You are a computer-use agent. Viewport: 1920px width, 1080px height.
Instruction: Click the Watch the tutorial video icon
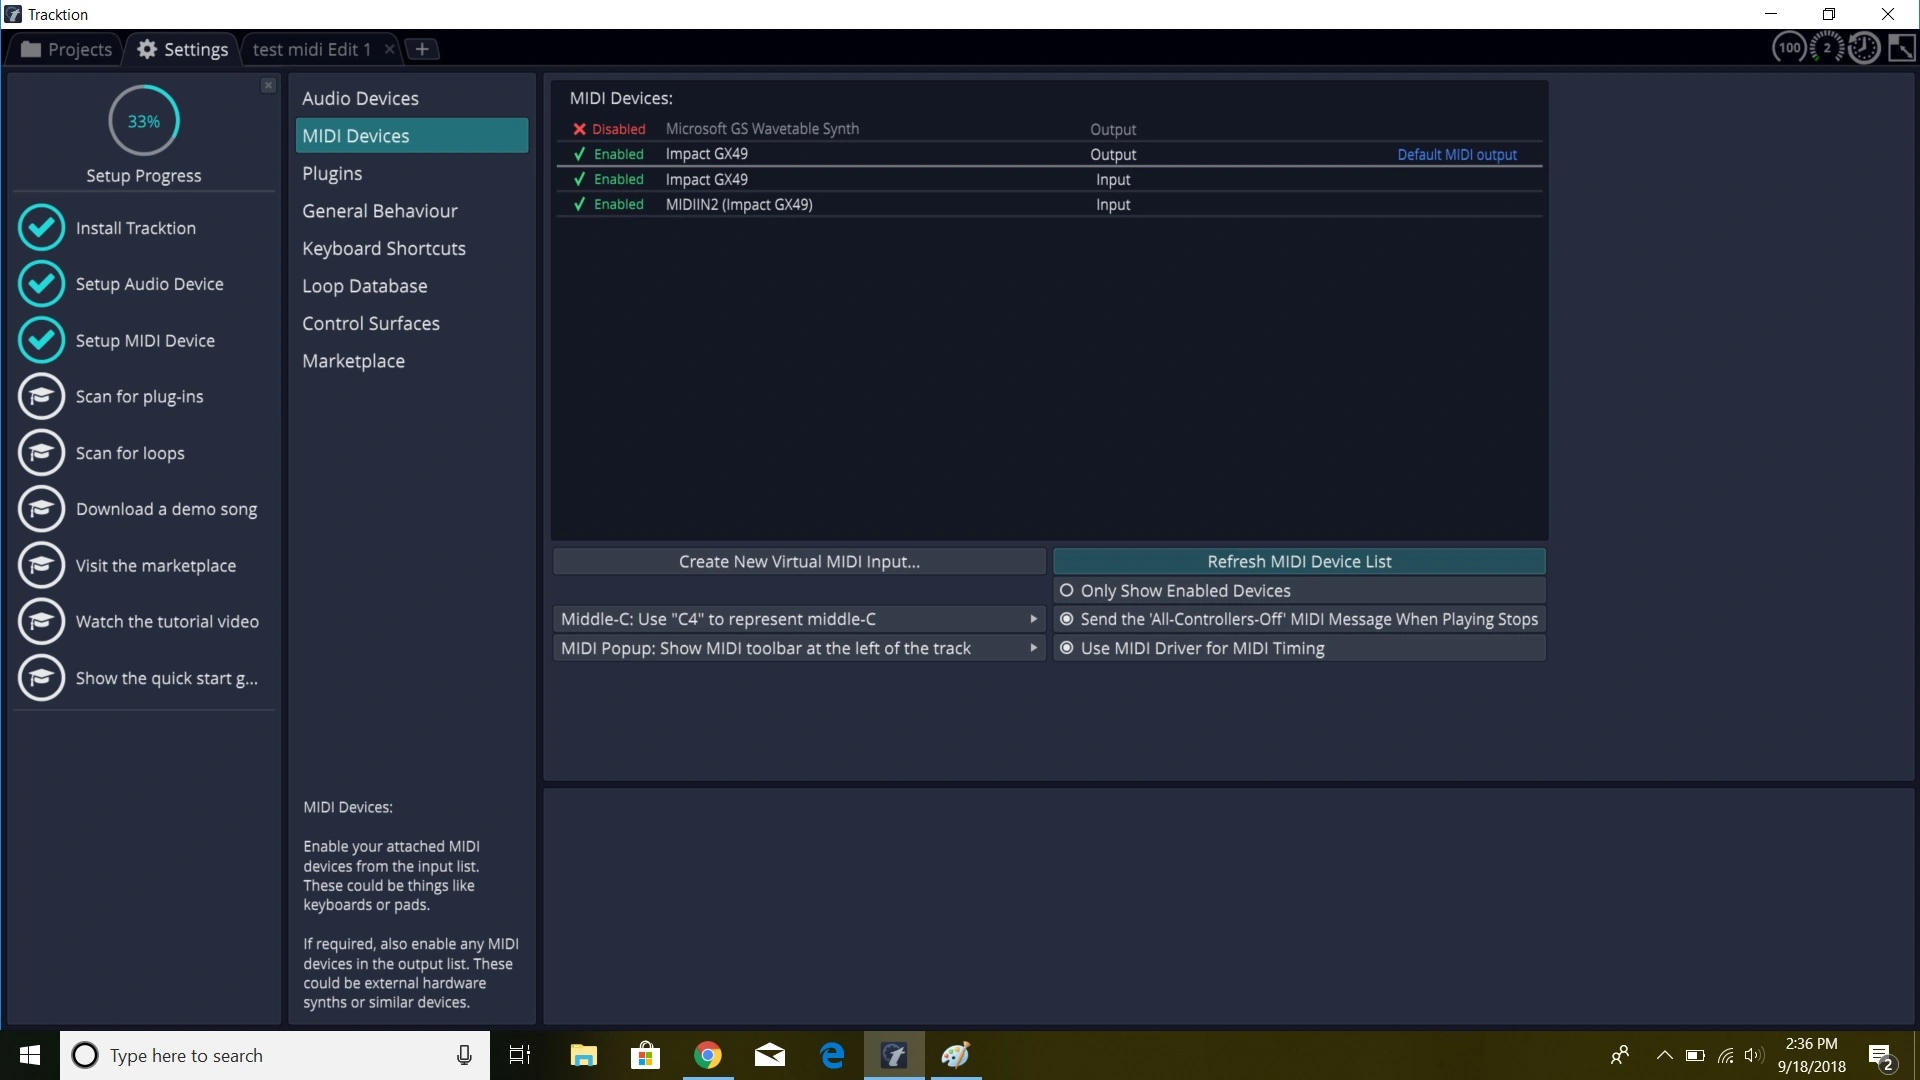point(41,622)
